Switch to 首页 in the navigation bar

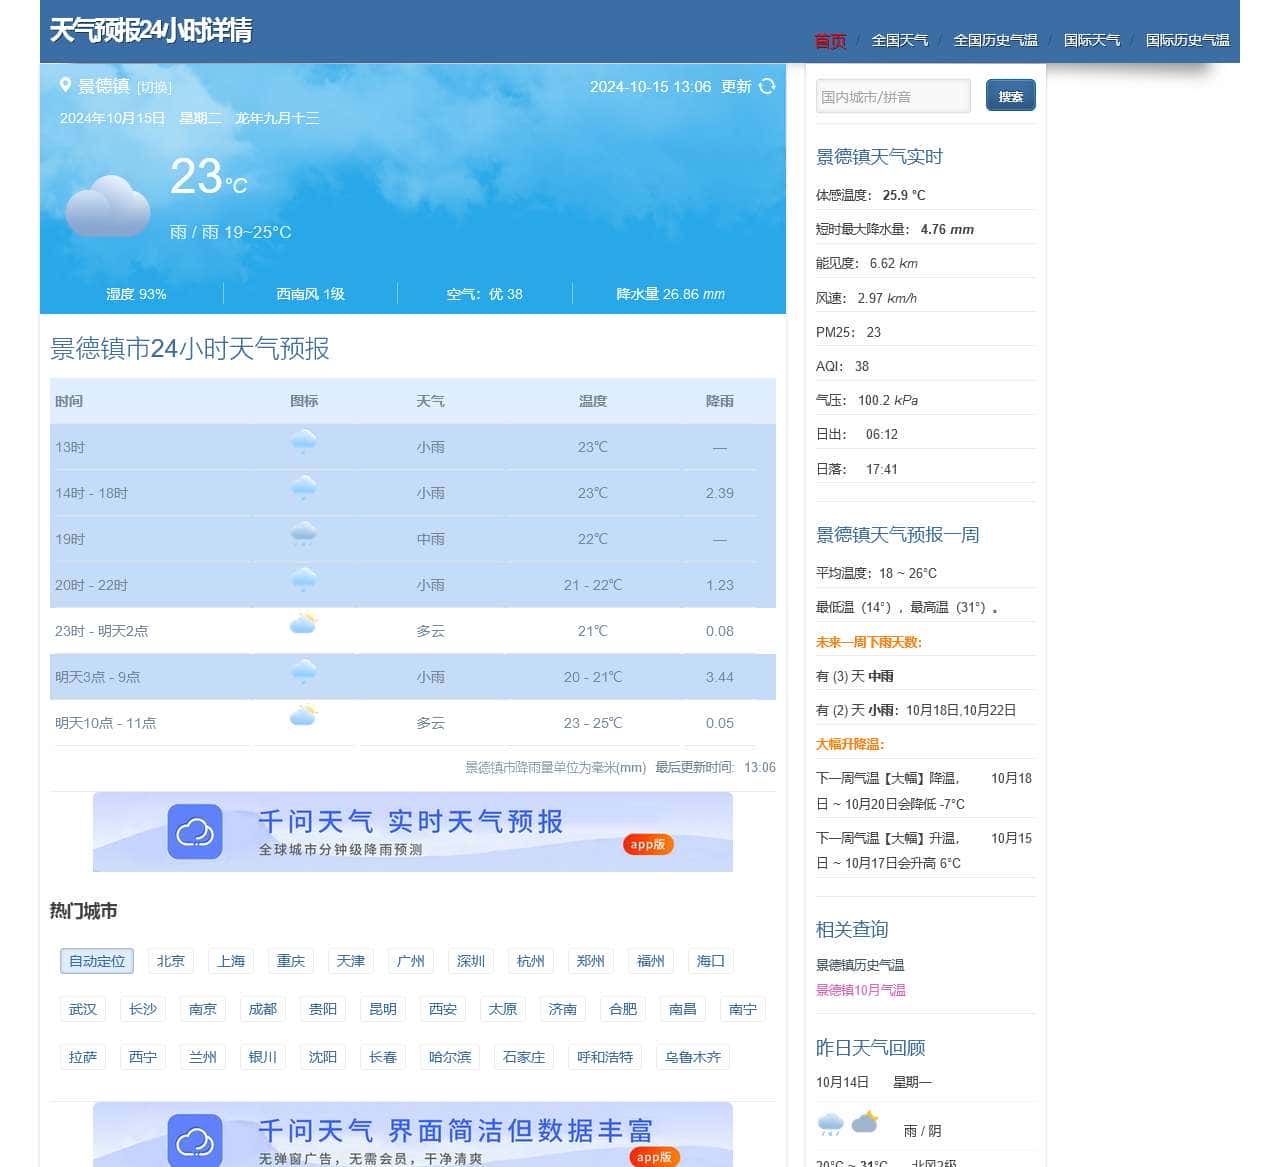830,40
